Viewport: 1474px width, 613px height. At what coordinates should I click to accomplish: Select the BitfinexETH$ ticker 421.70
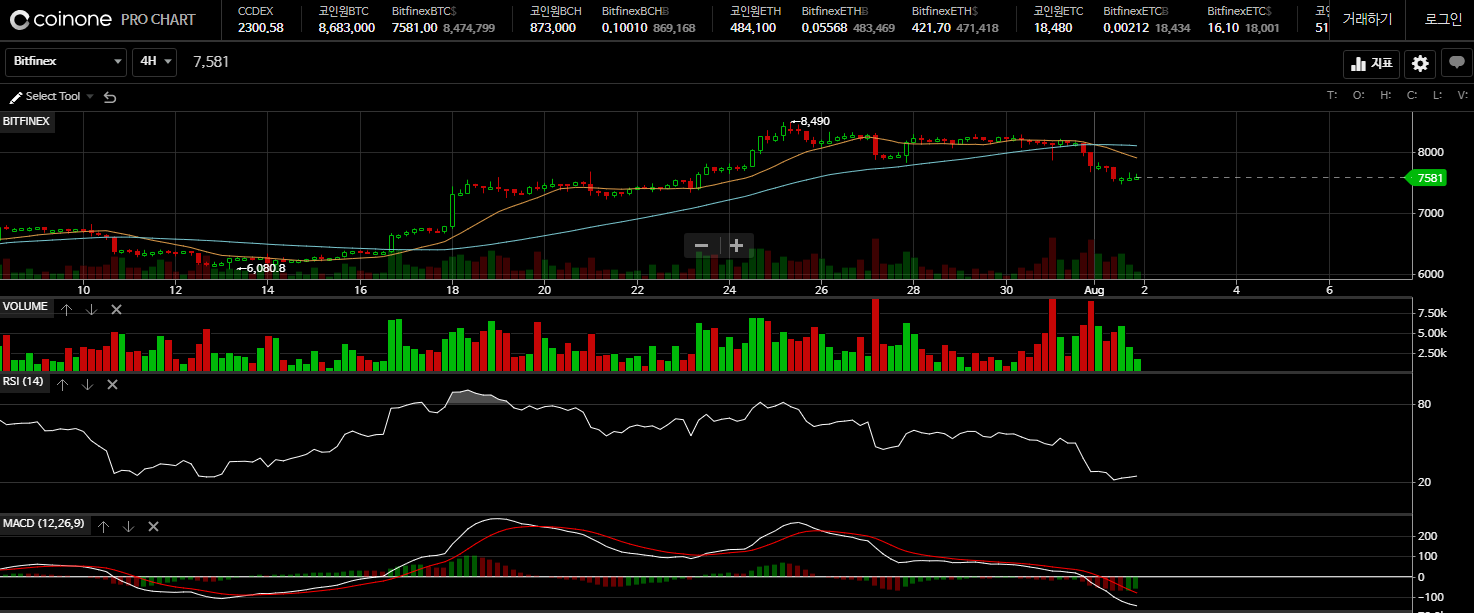955,19
